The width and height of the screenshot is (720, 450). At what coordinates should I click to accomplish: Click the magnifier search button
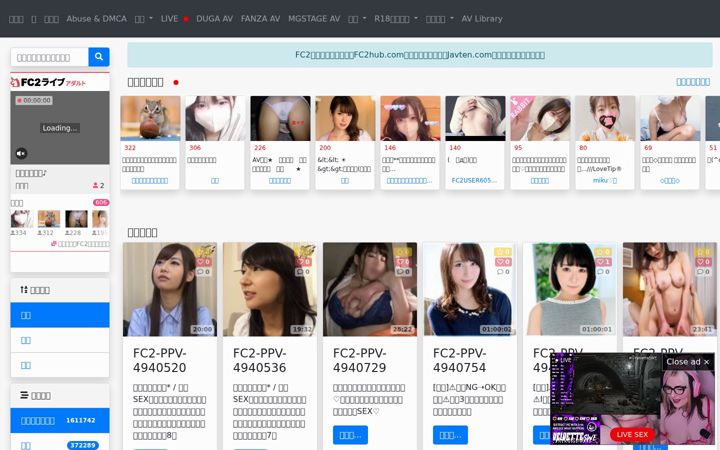click(99, 57)
